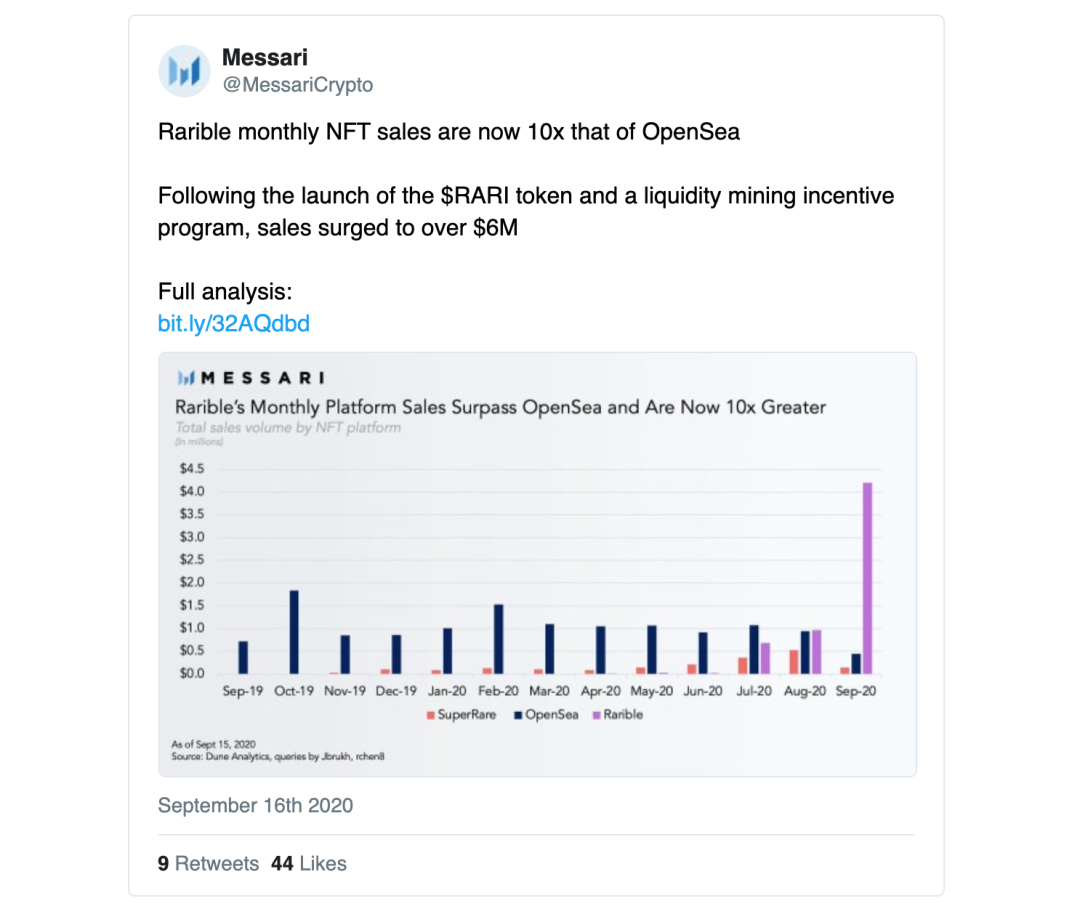
Task: View the 9 Retweets list
Action: pos(208,863)
